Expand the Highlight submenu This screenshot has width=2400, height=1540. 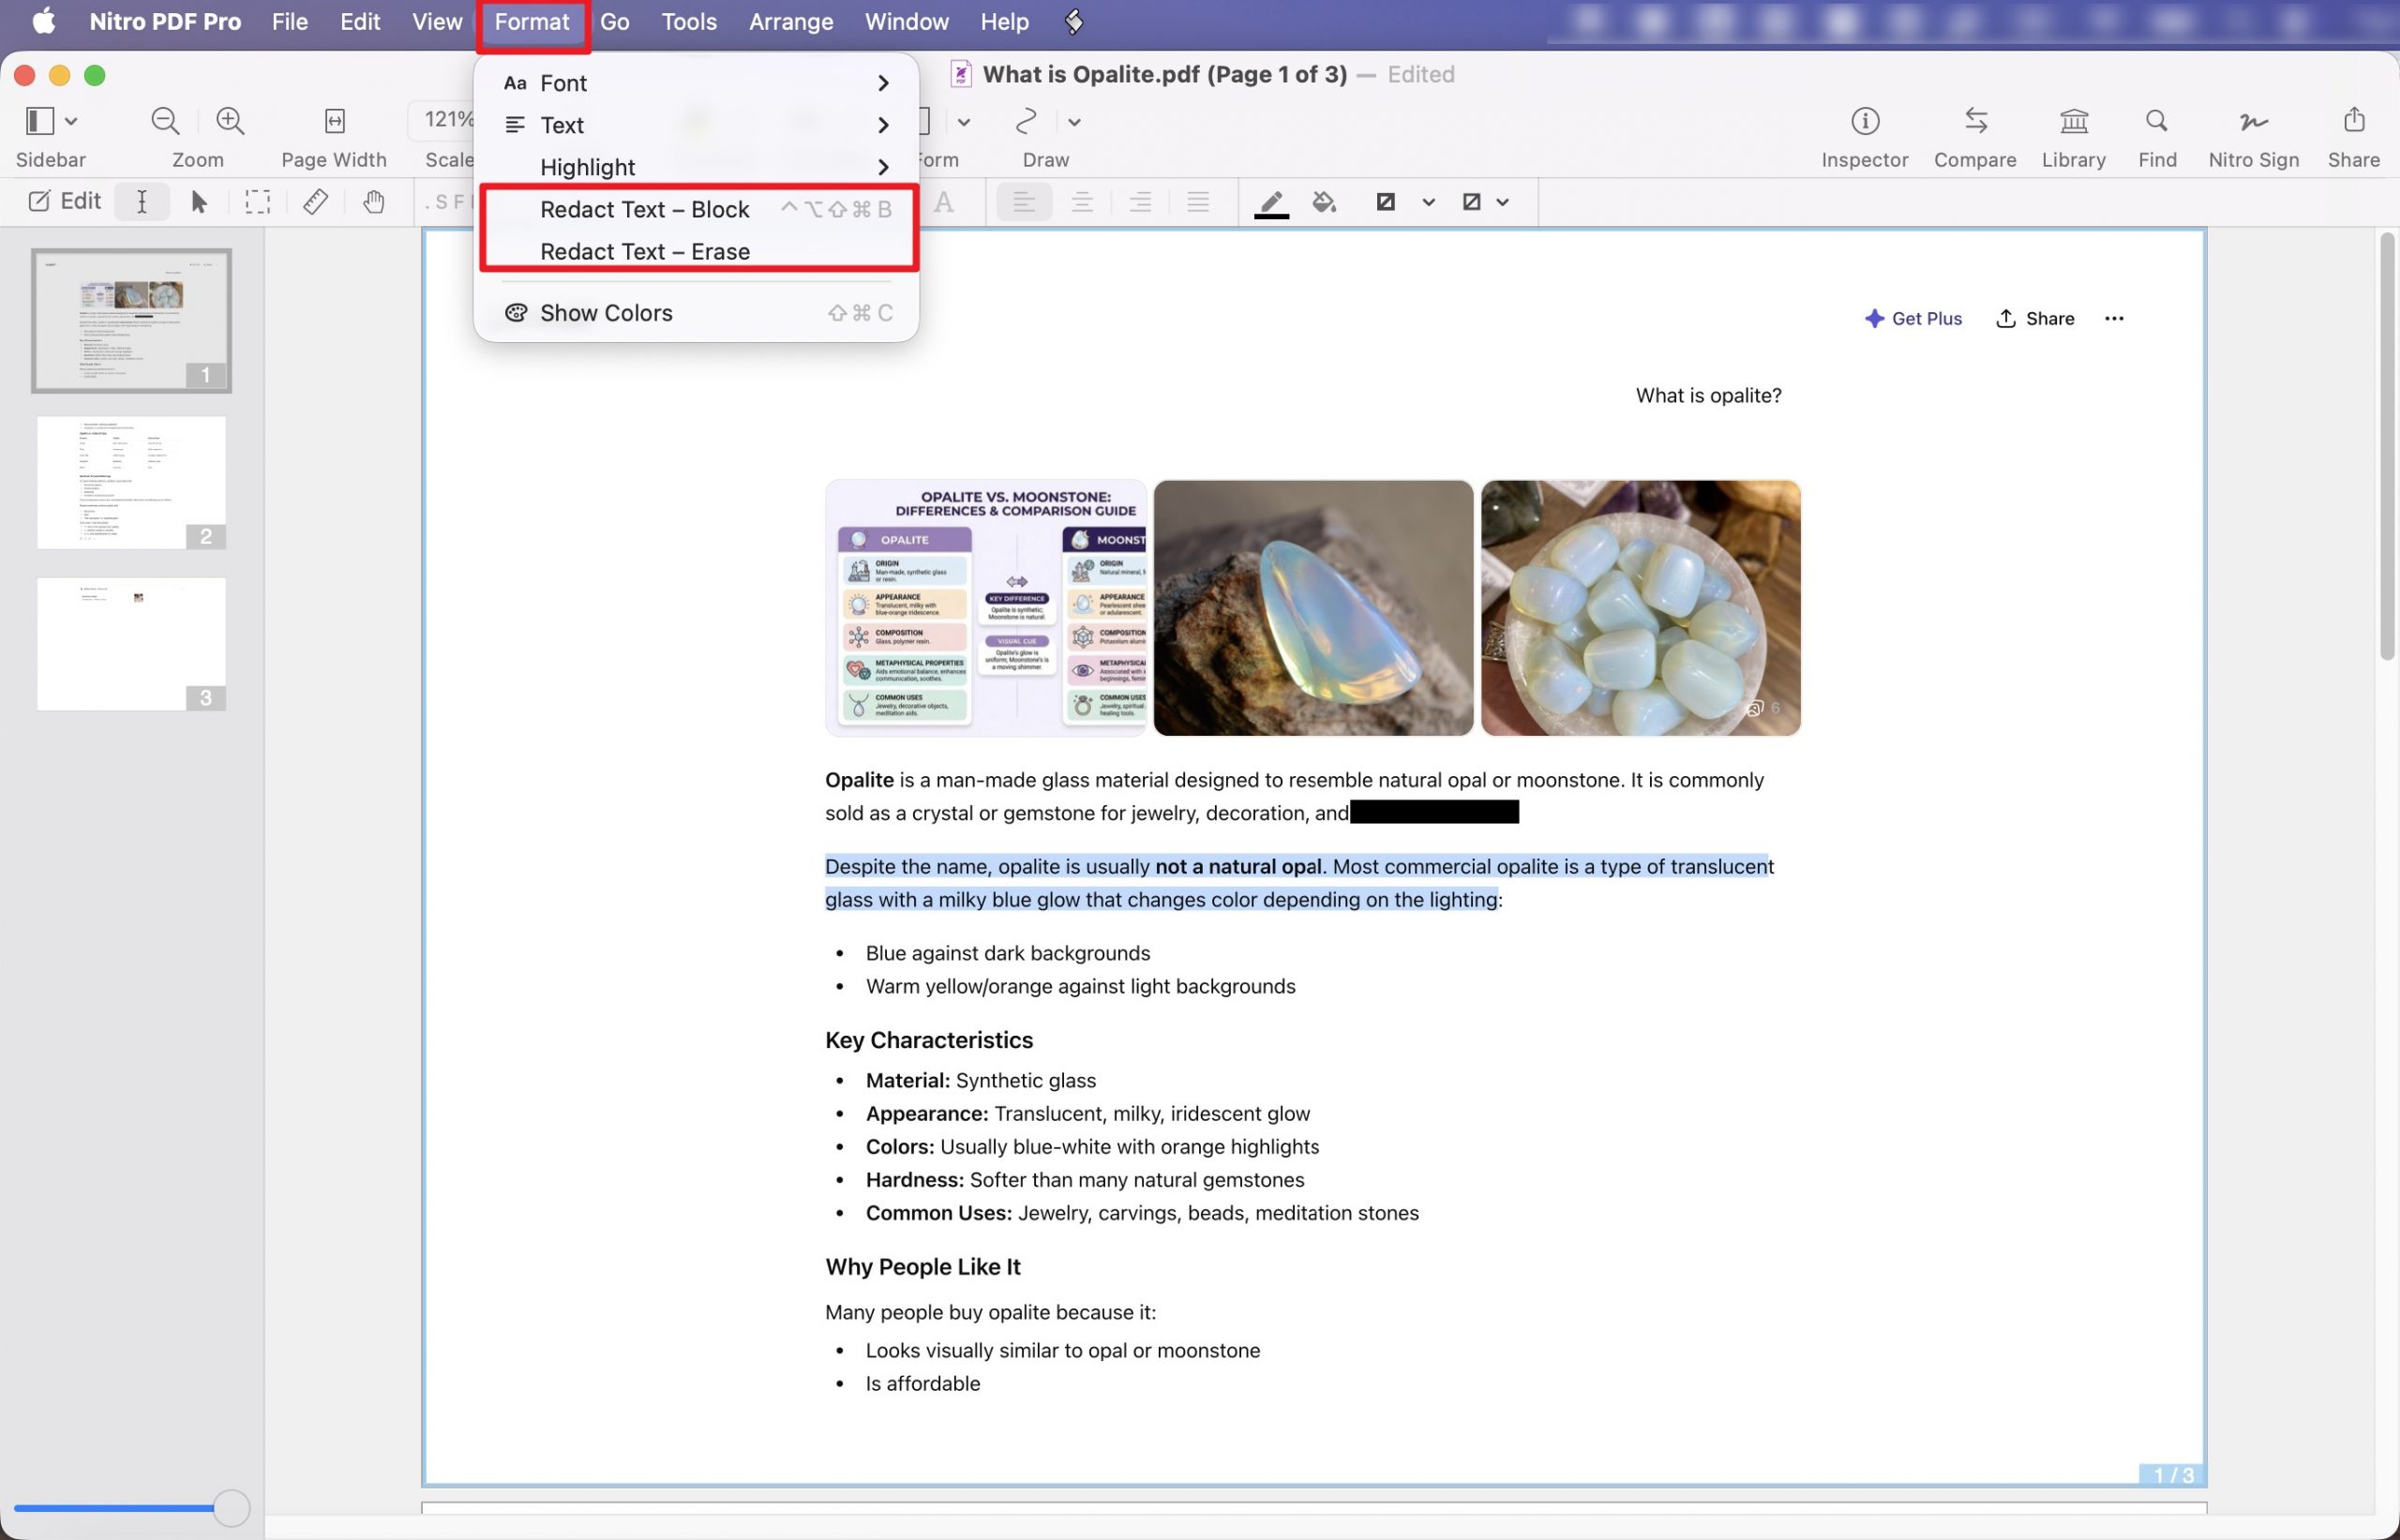(696, 167)
